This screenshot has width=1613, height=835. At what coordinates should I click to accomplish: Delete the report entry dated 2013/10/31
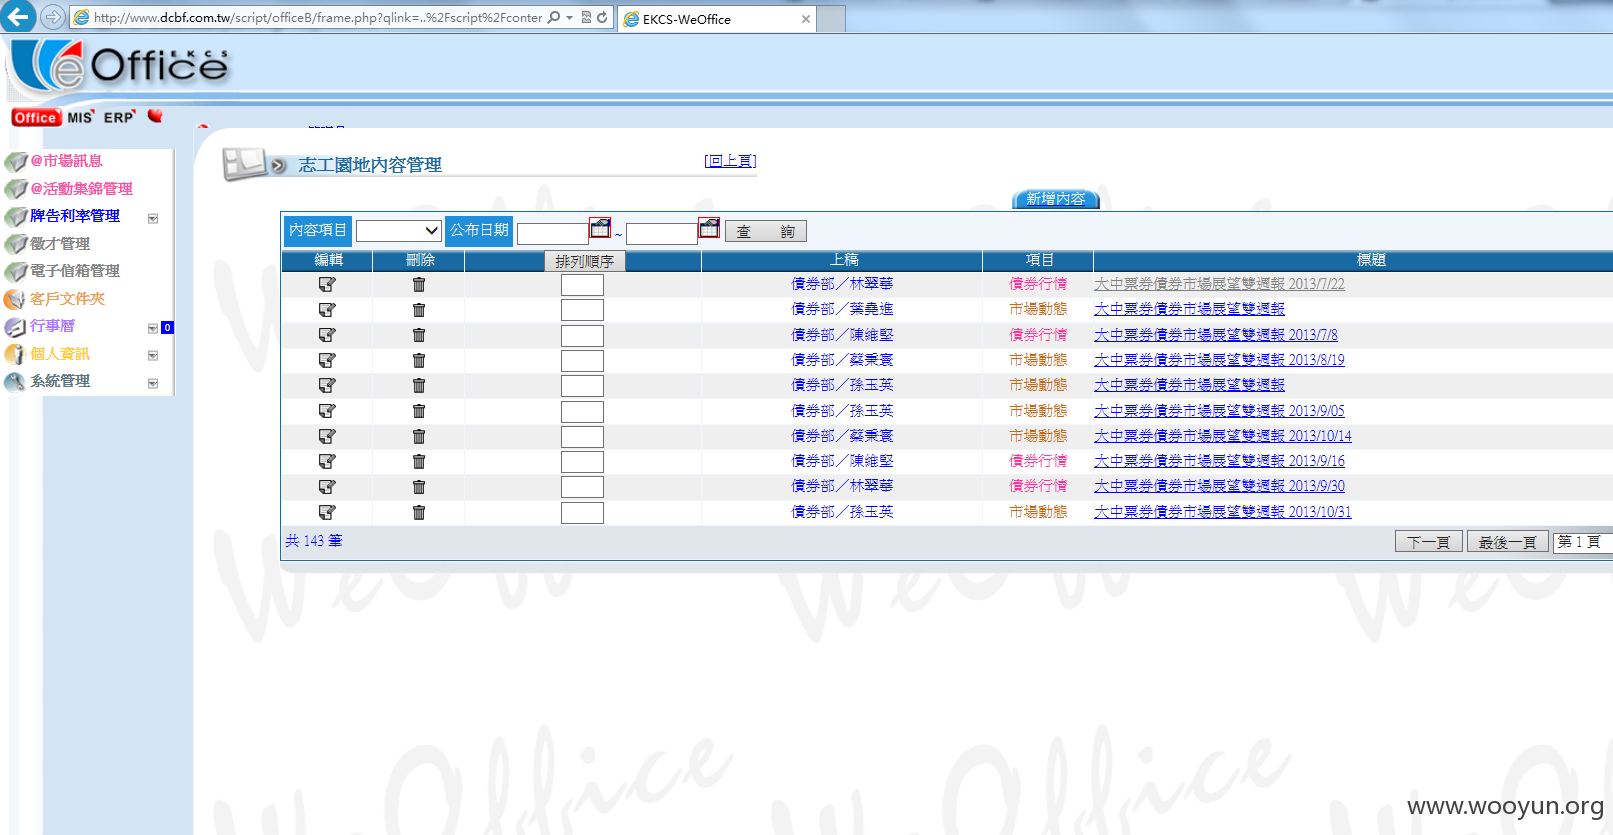point(419,512)
